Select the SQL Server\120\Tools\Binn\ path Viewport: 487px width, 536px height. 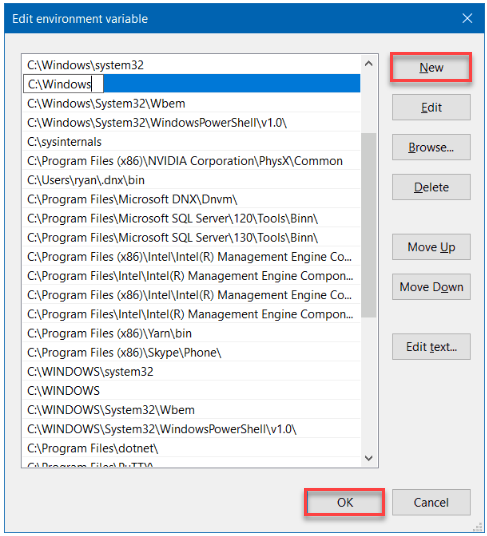191,218
